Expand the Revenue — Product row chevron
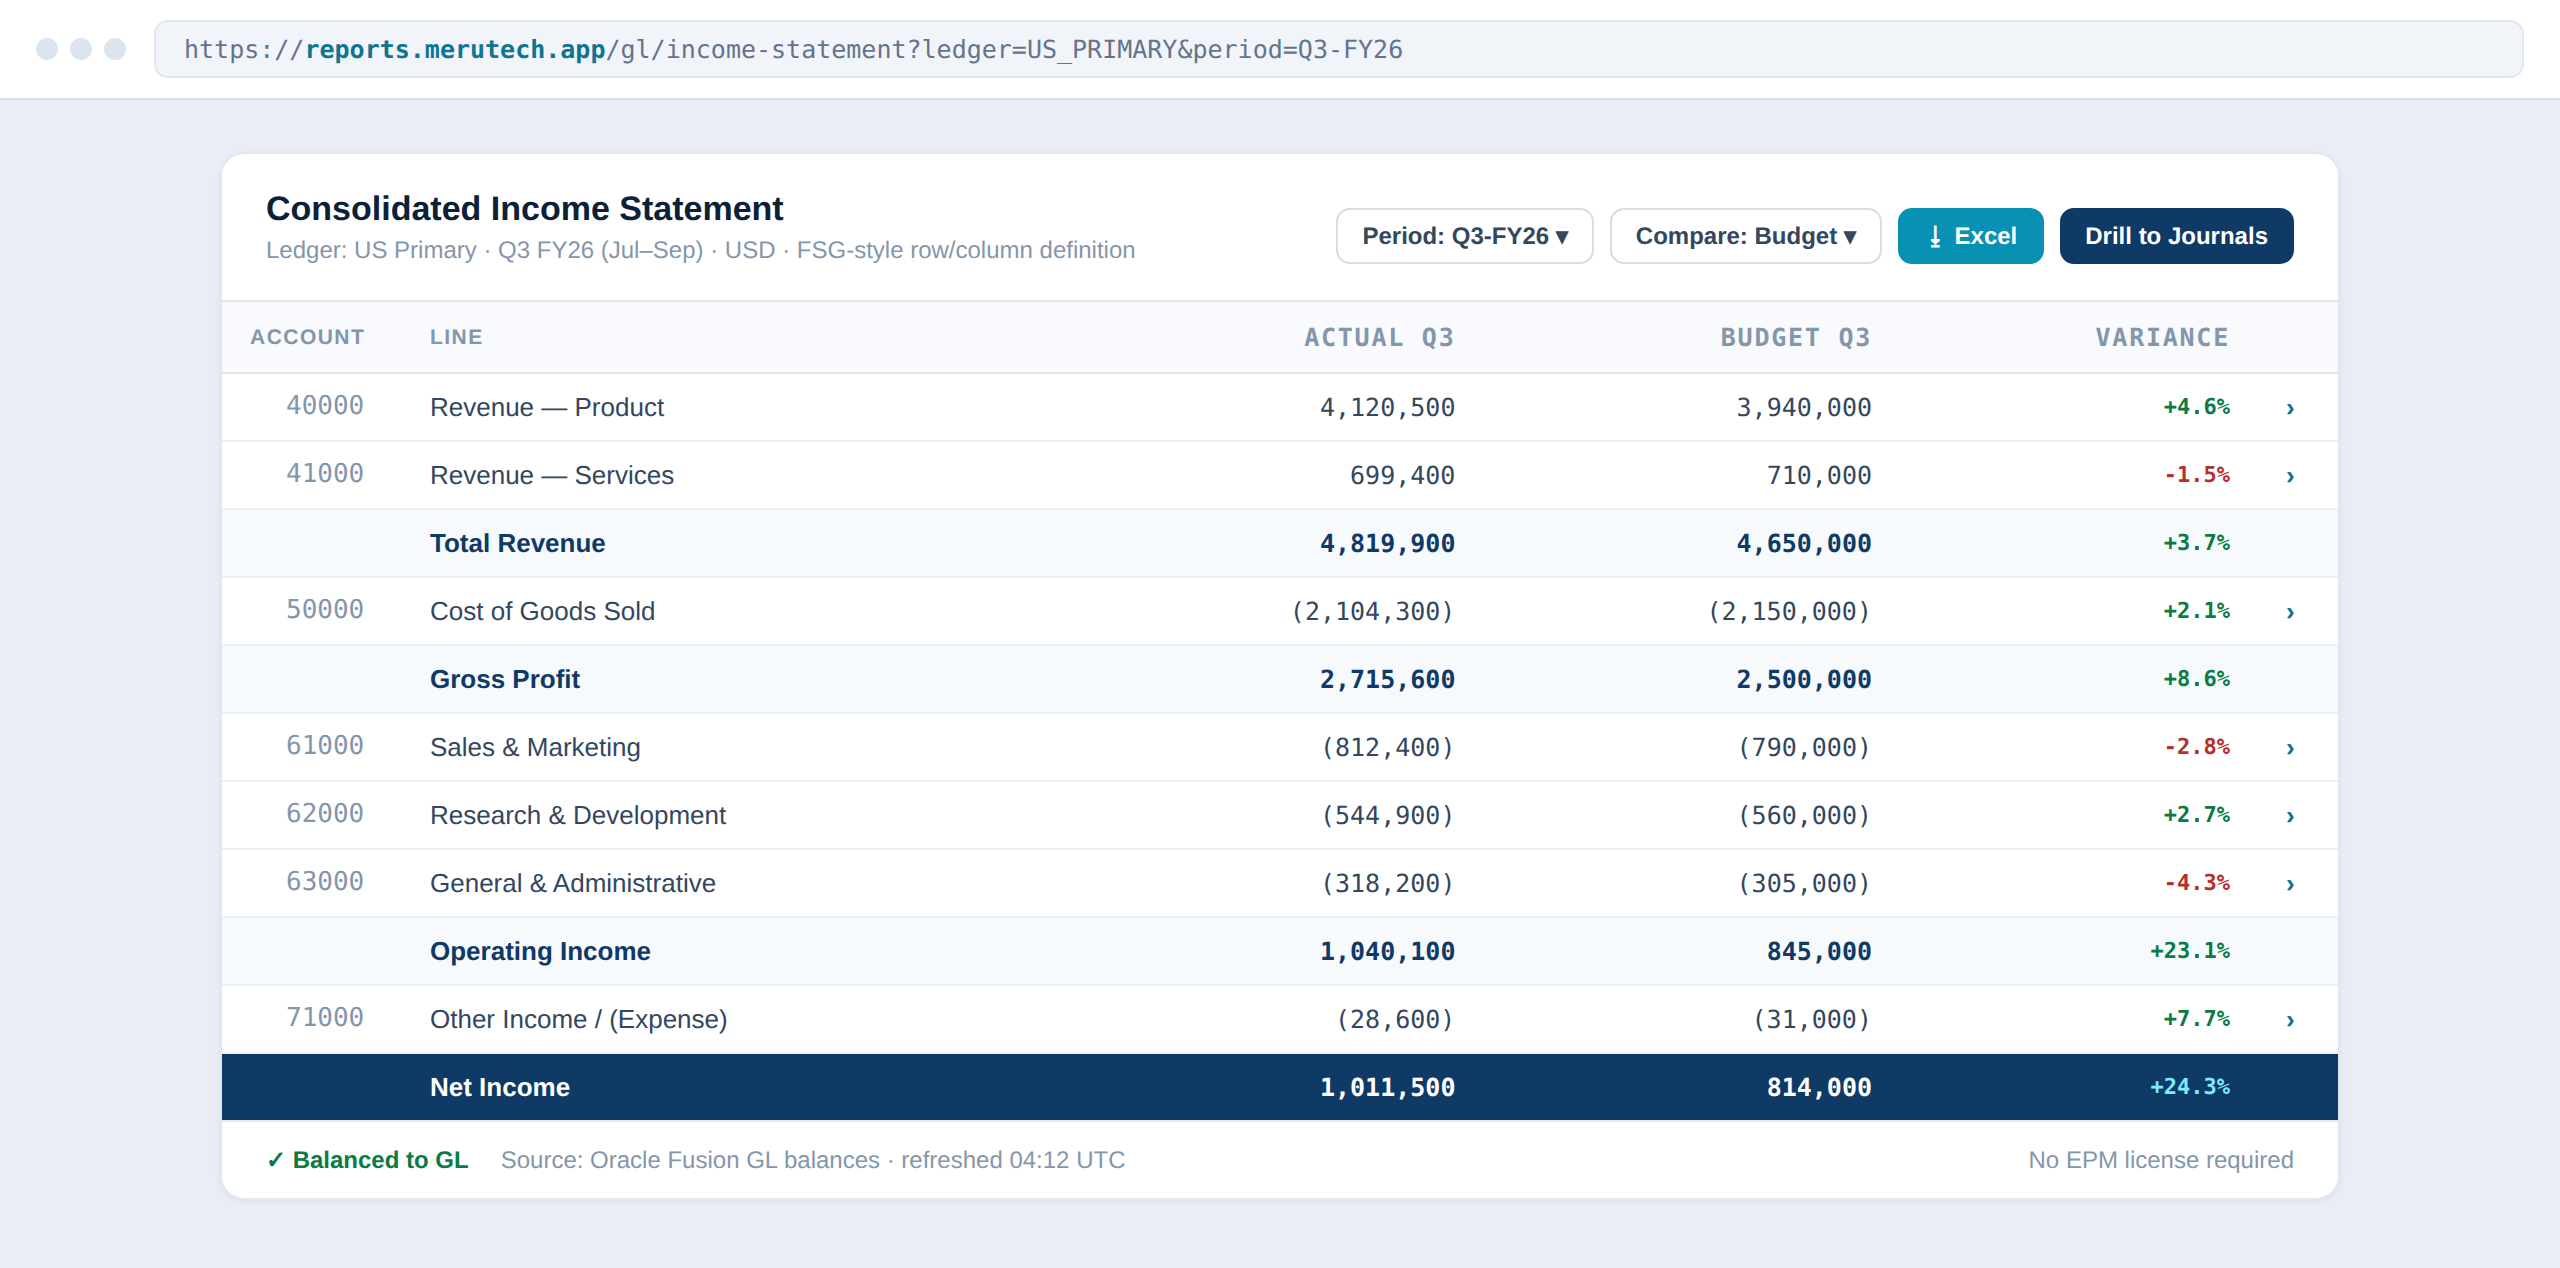The image size is (2560, 1268). pos(2290,408)
